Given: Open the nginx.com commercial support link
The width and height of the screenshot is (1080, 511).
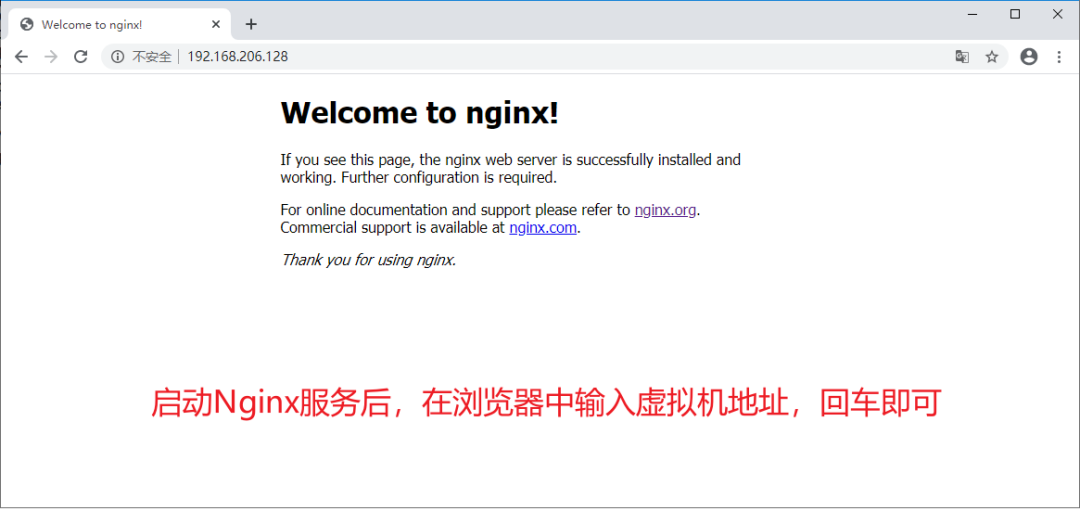Looking at the screenshot, I should pos(543,228).
